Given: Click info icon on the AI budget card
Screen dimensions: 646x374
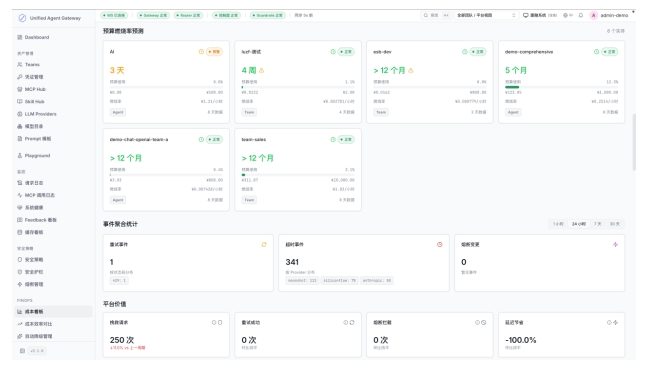Looking at the screenshot, I should pos(201,51).
